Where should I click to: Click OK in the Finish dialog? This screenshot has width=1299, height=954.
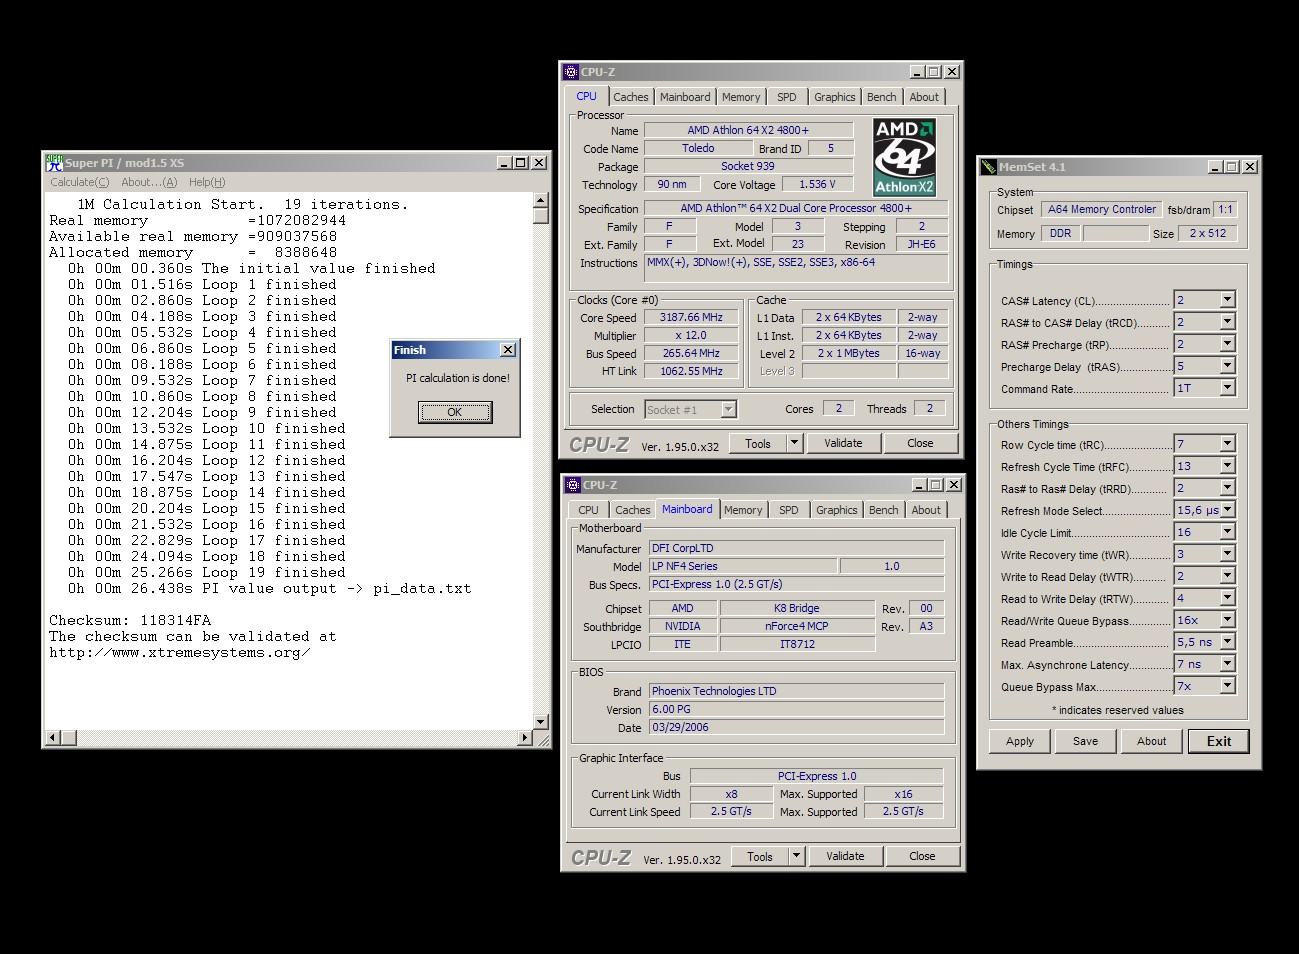pos(455,412)
